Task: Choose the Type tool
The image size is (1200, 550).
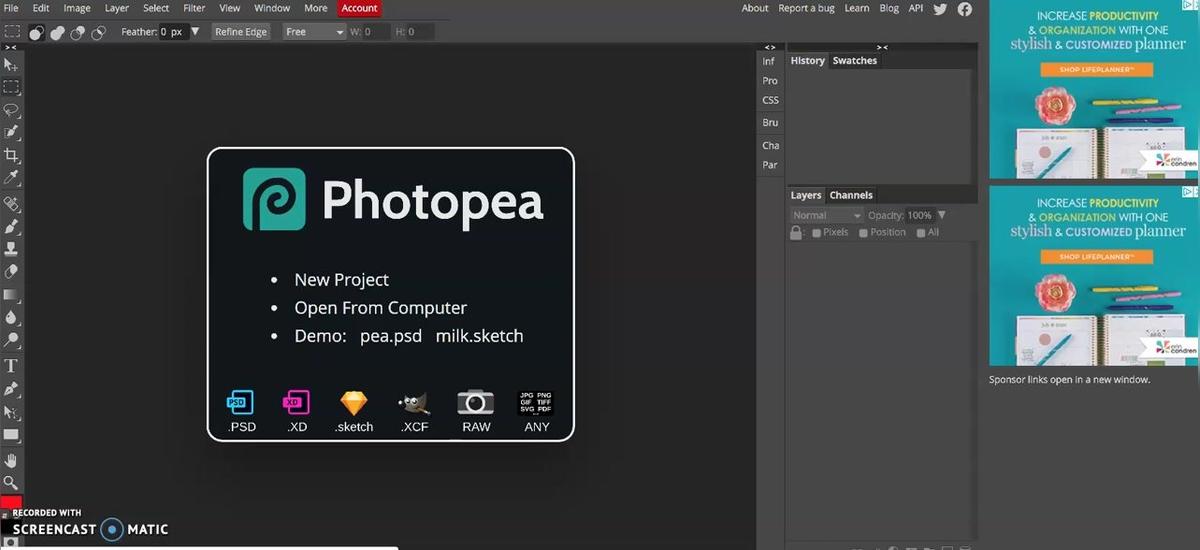Action: (11, 366)
